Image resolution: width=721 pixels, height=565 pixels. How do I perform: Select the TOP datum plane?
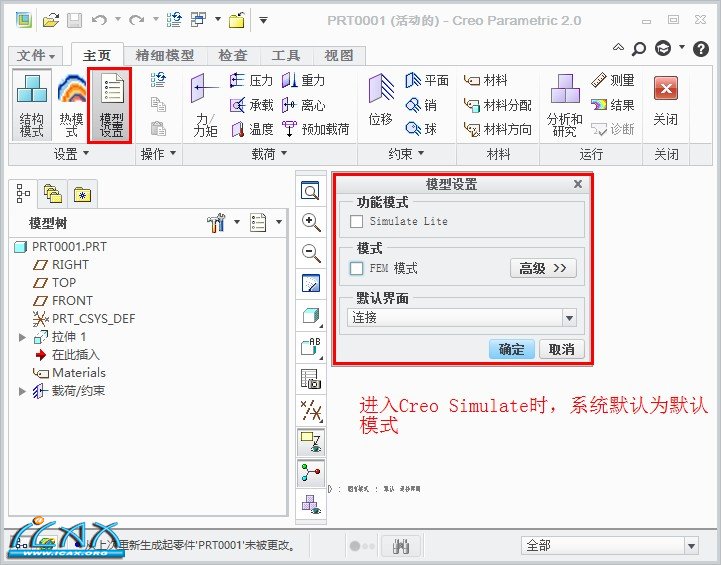tap(54, 283)
